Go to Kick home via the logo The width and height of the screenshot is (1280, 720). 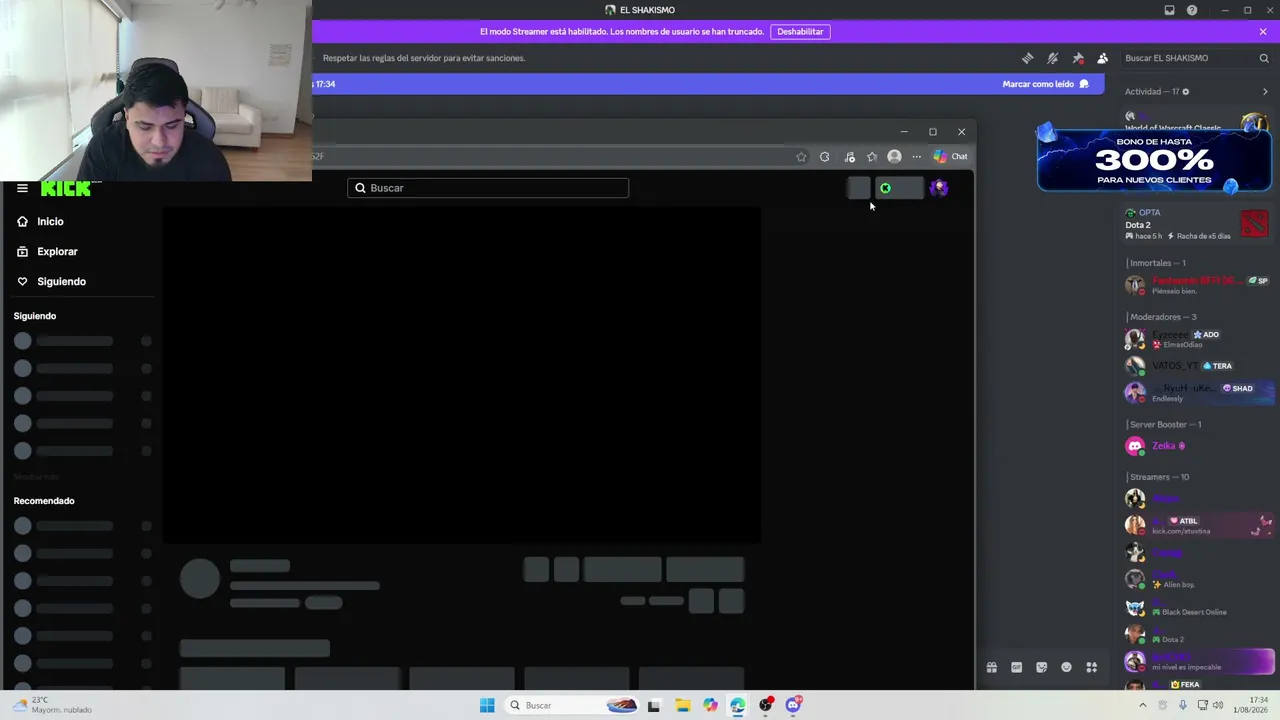click(66, 188)
